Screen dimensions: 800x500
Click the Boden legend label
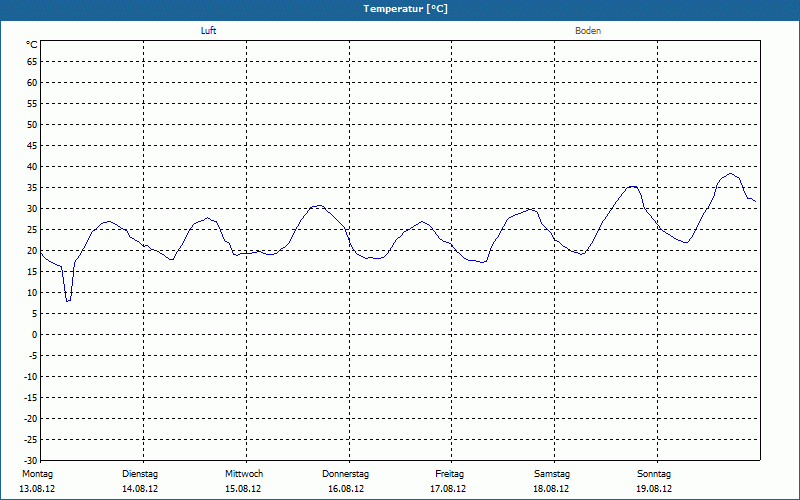(588, 31)
